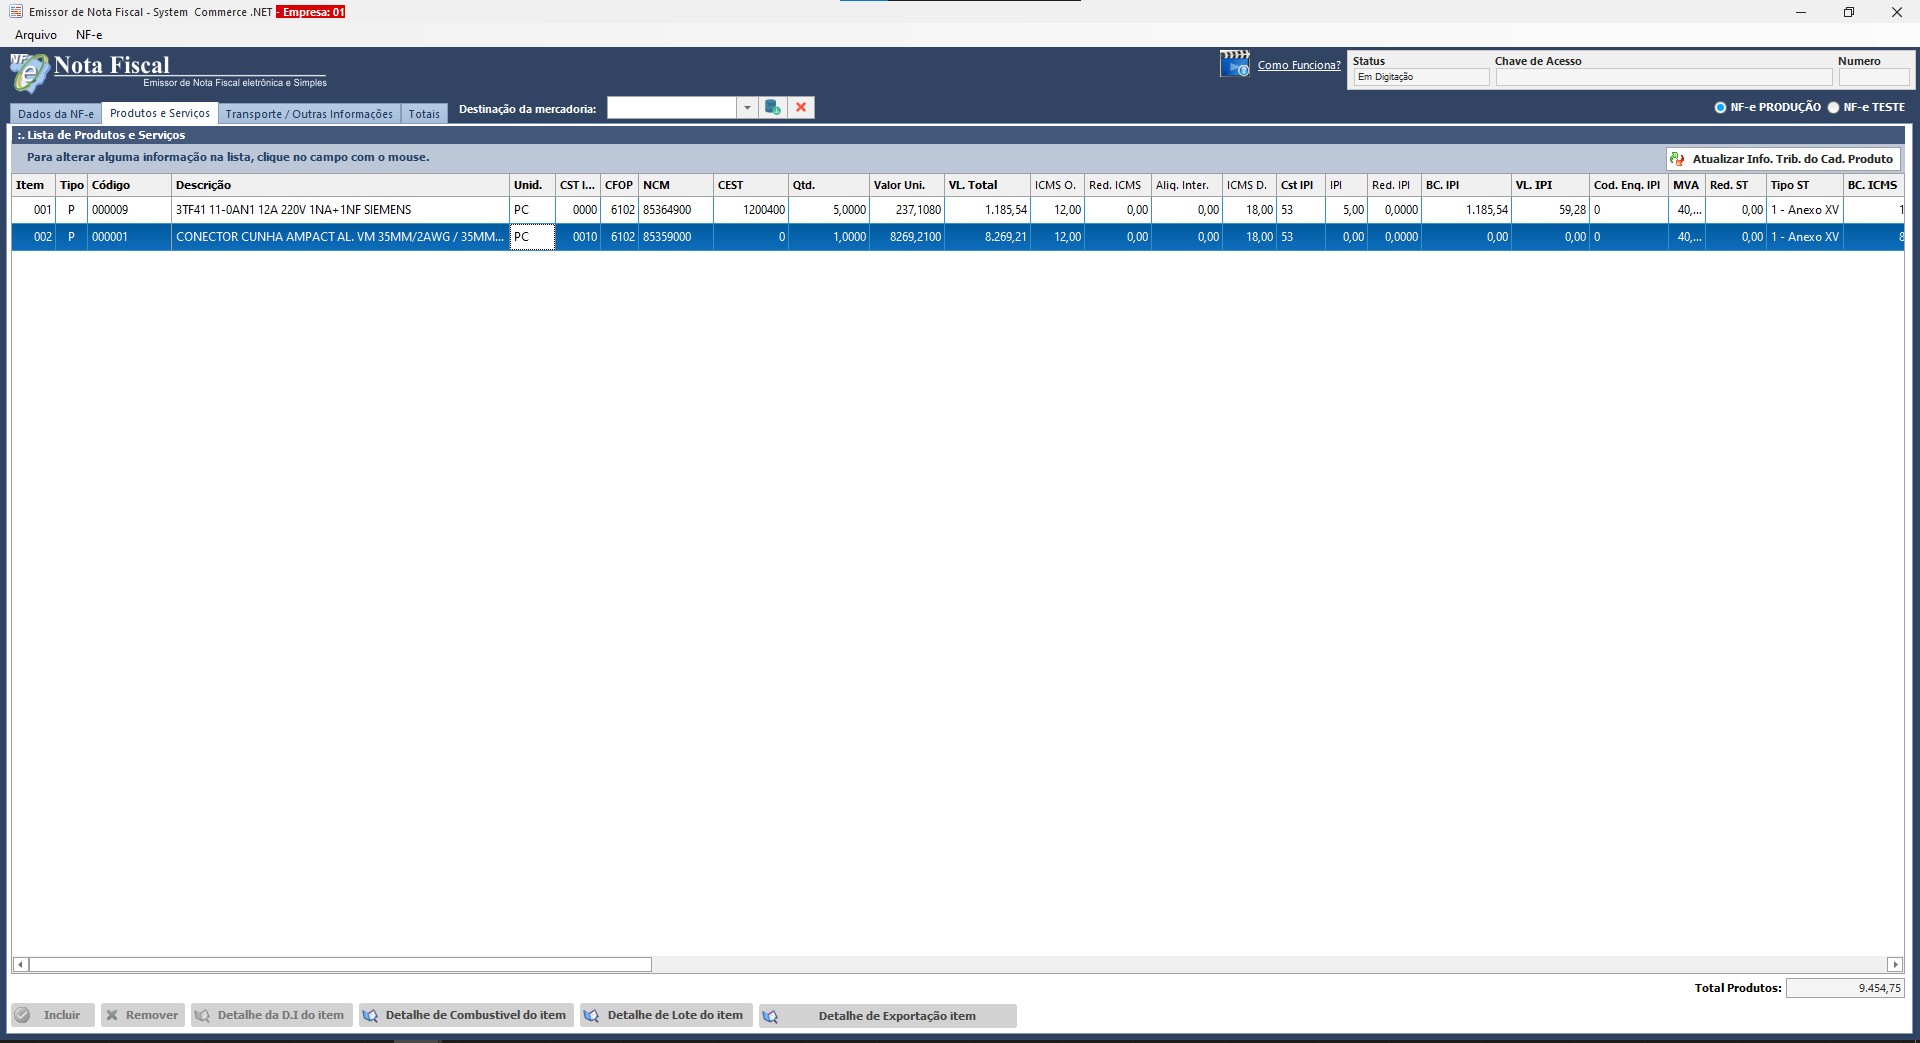This screenshot has width=1920, height=1043.
Task: Click the Descrição column header
Action: [203, 185]
